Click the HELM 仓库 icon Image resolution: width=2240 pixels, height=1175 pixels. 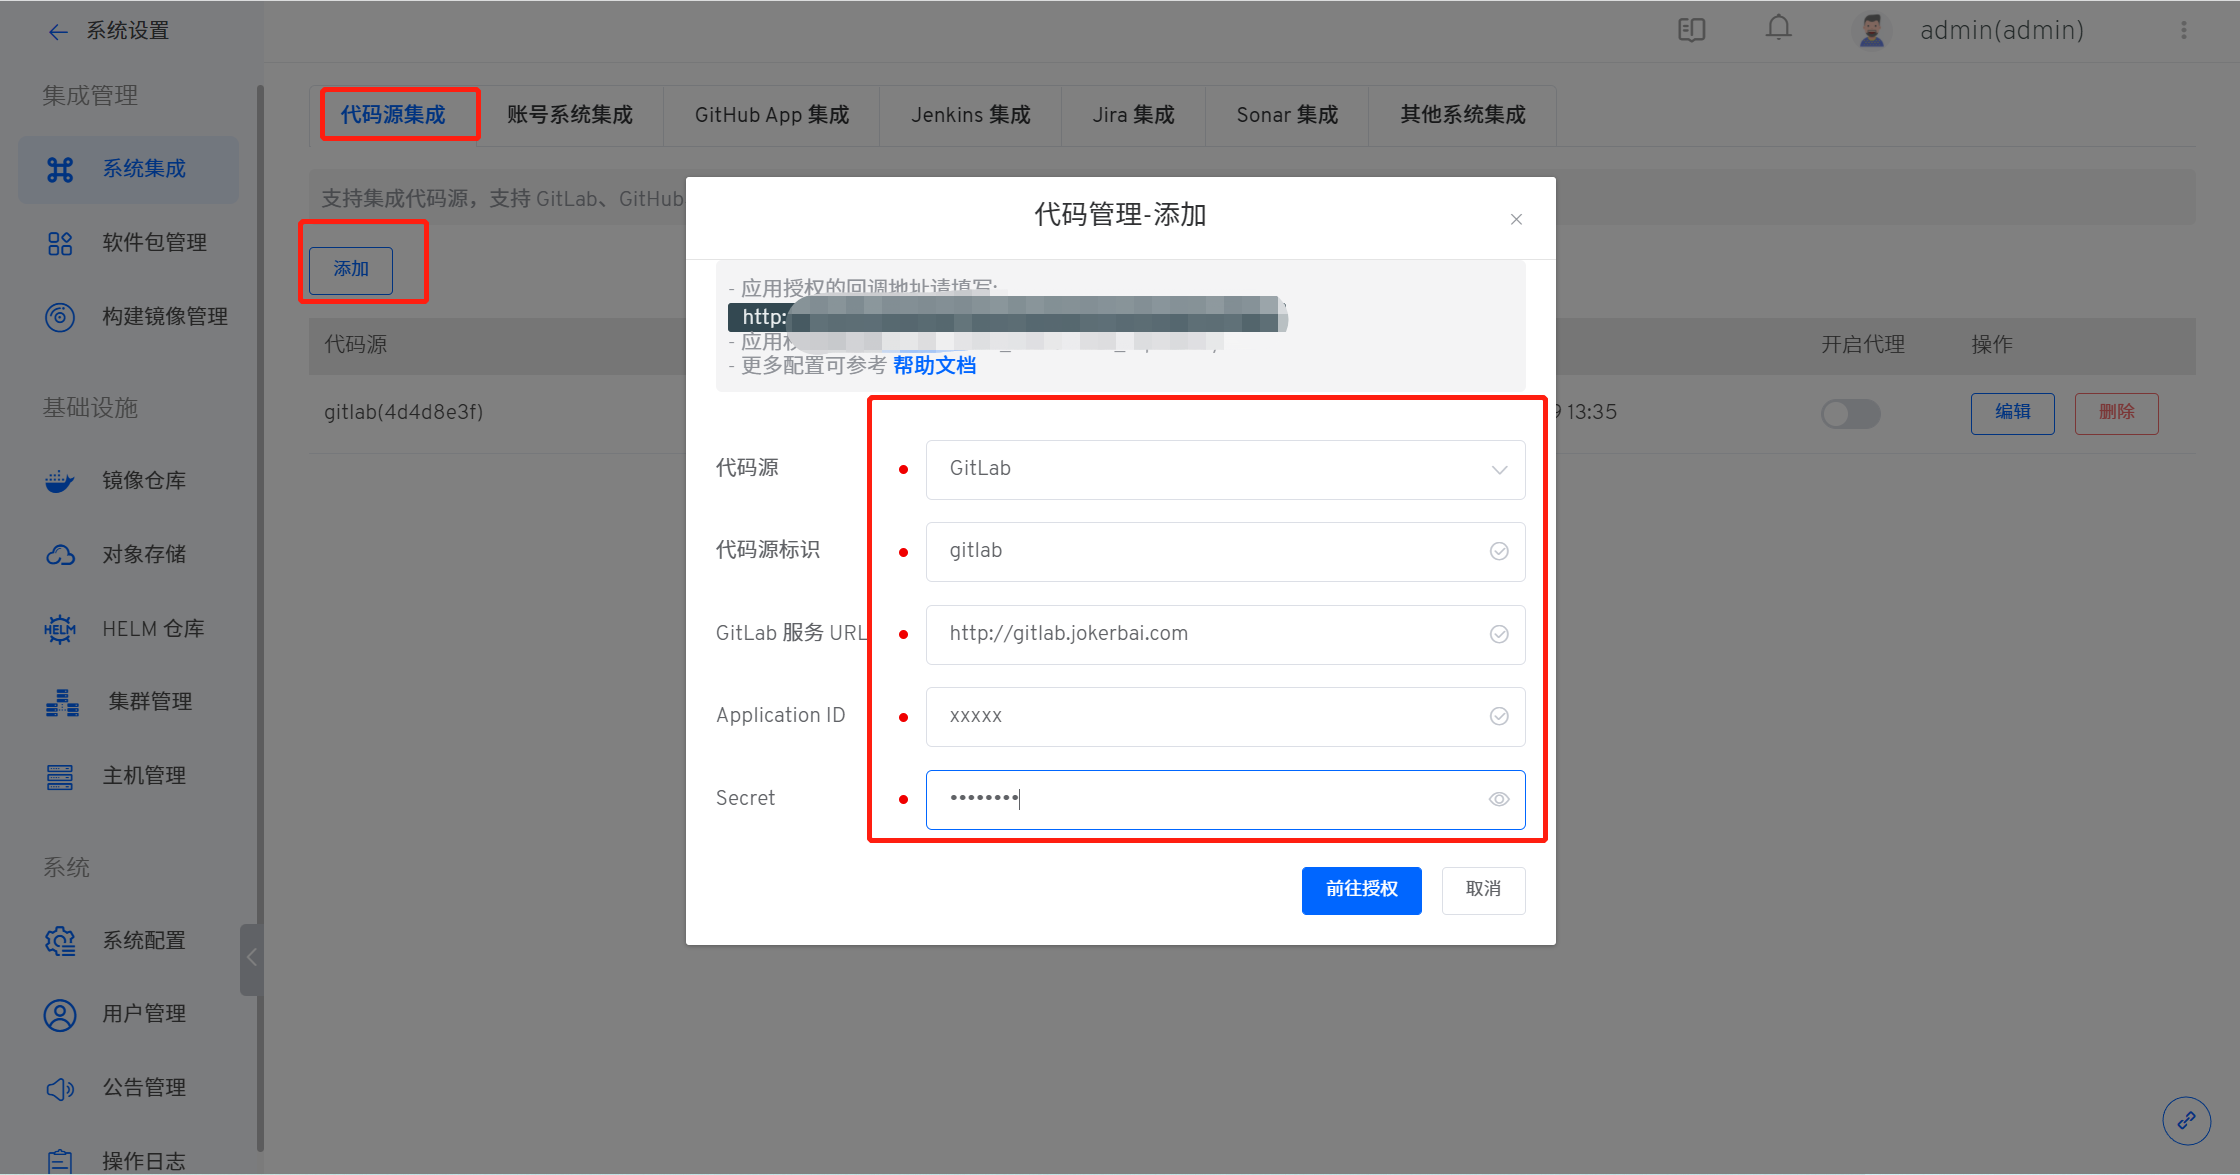tap(60, 629)
